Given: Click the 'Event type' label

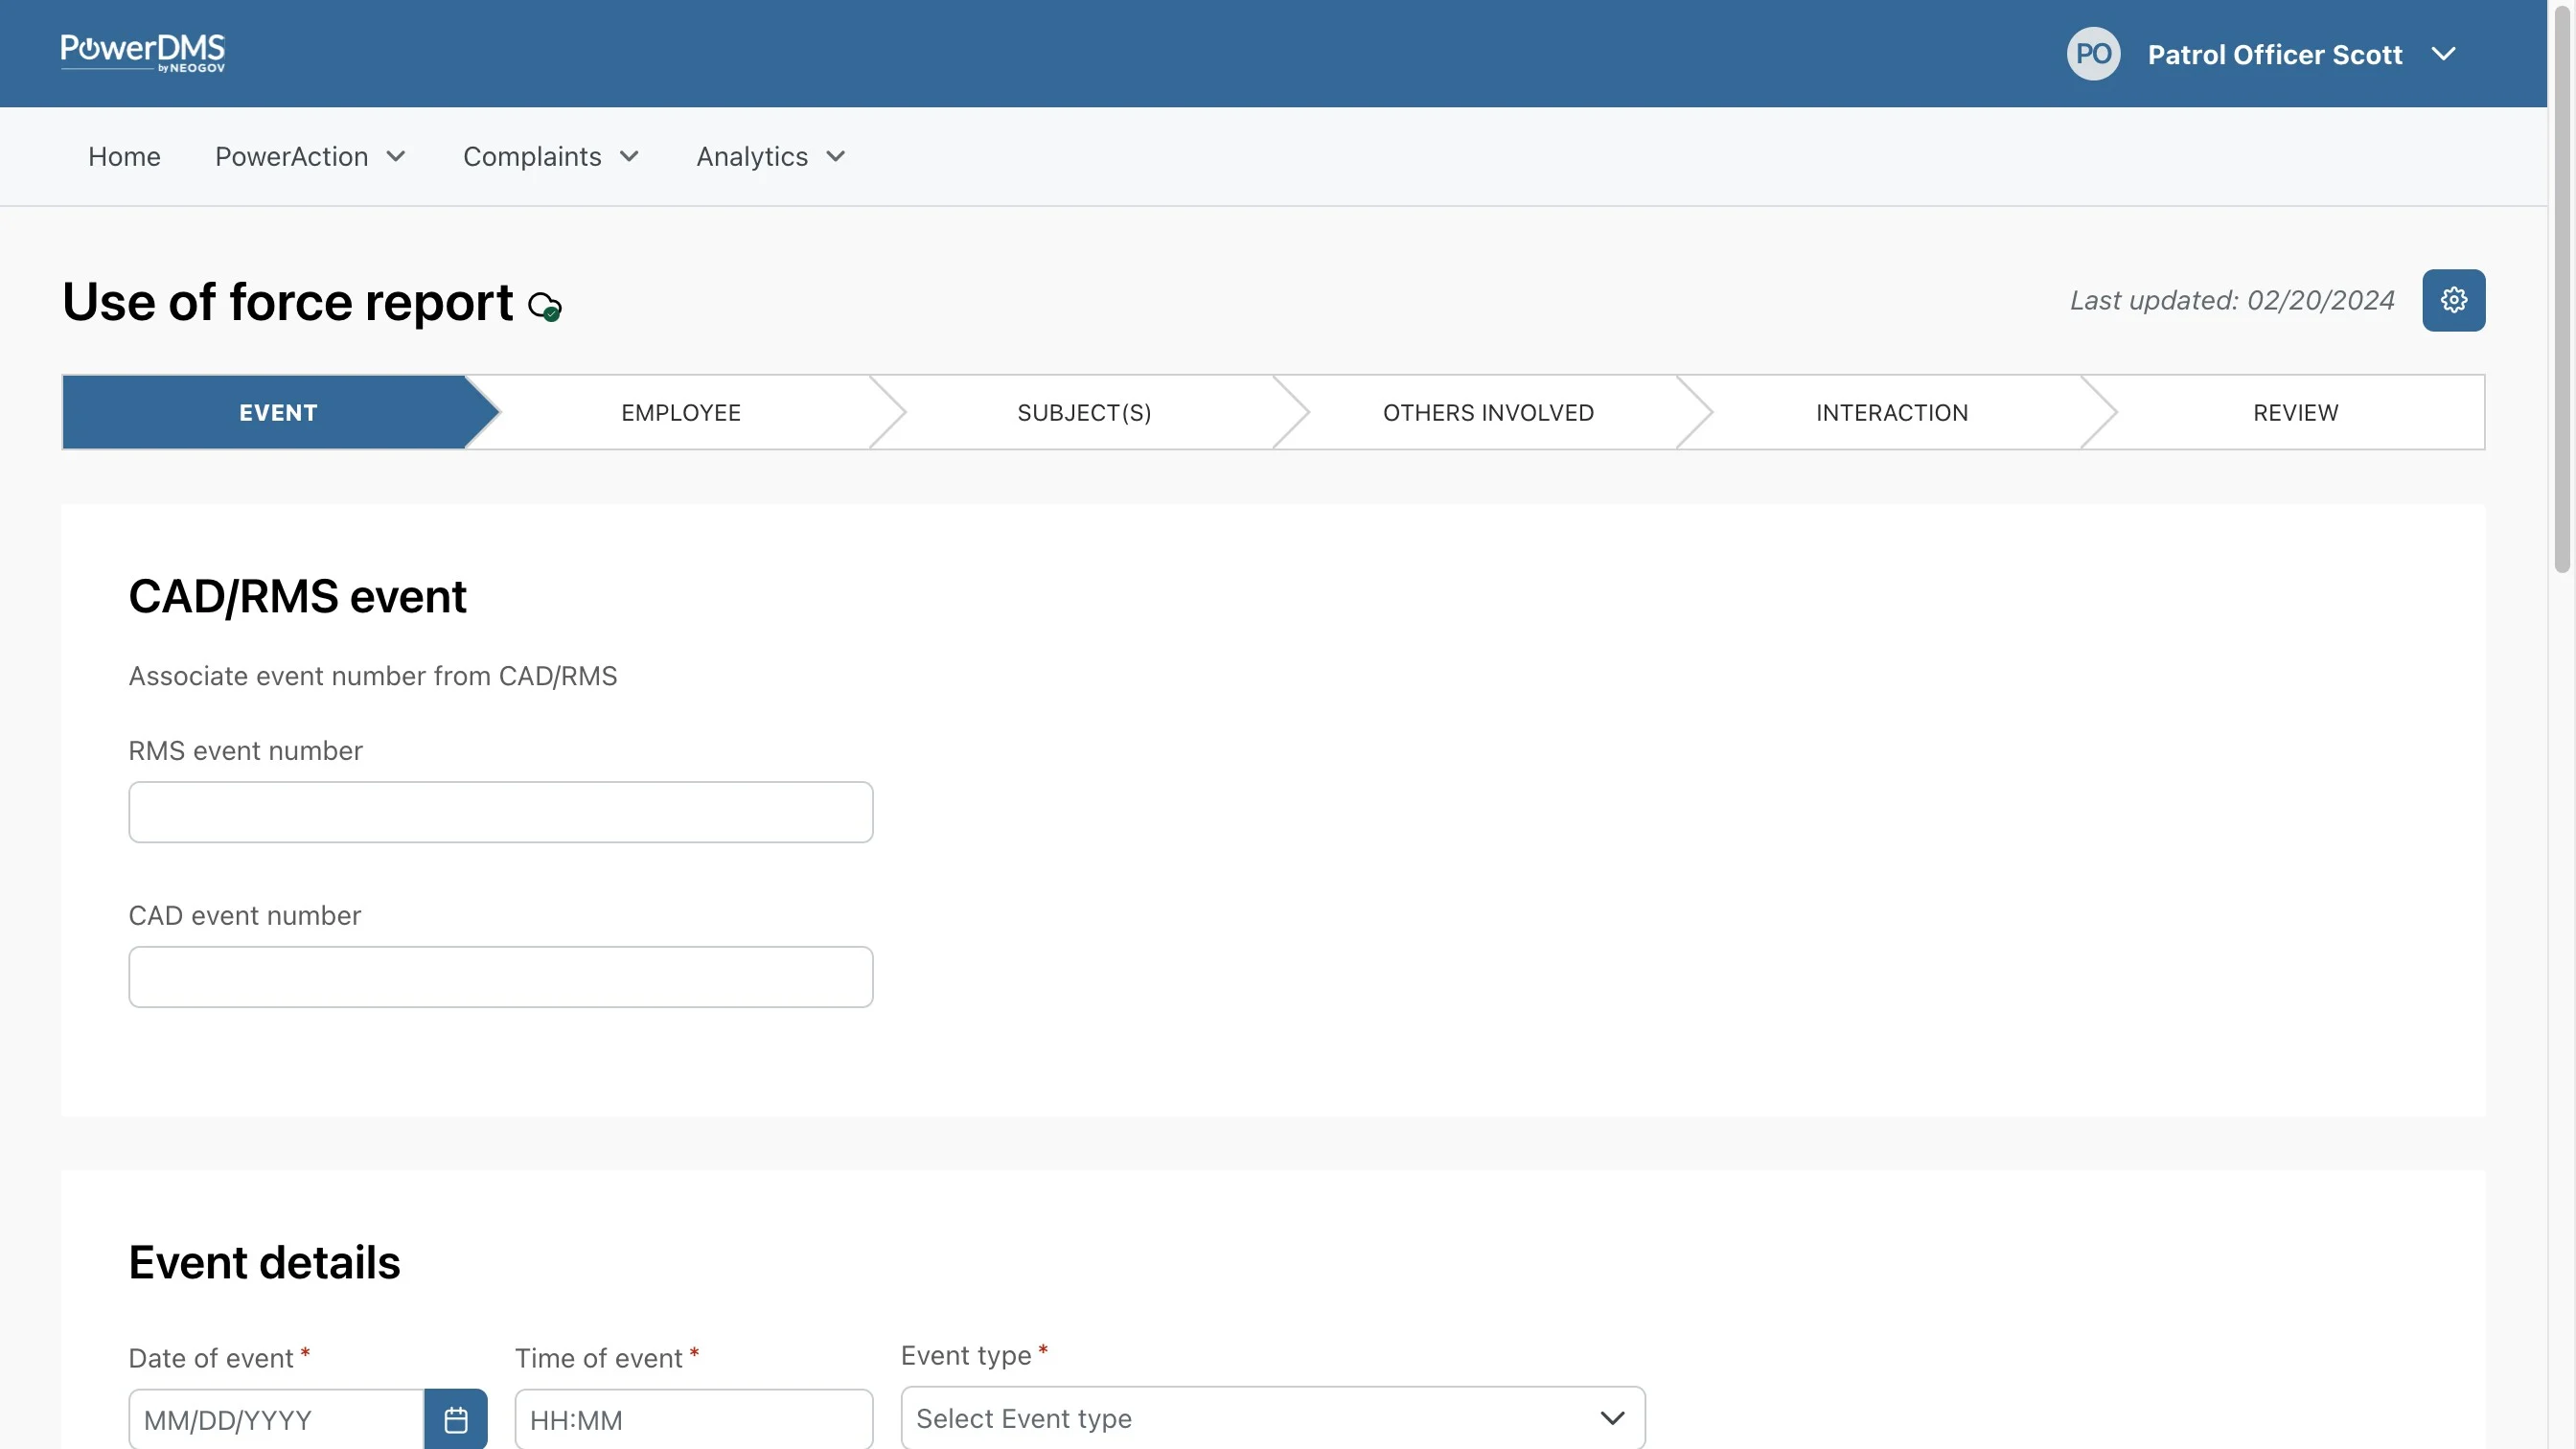Looking at the screenshot, I should click(966, 1356).
